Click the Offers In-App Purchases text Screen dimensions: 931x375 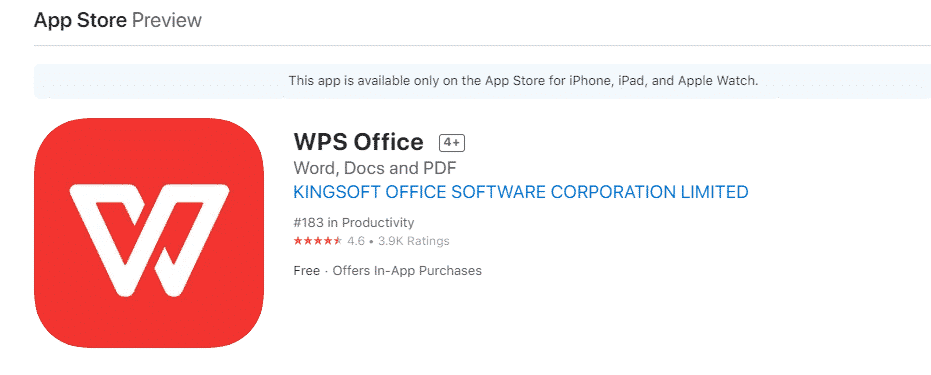coord(407,271)
